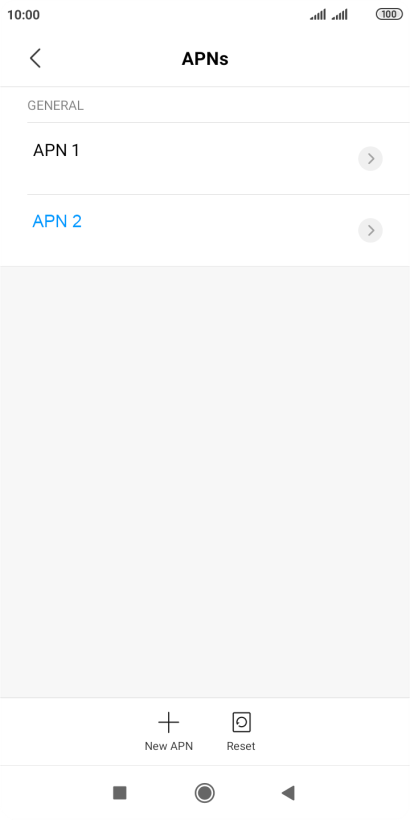Go back using the header arrow
Screen dimensions: 410x820
[x=35, y=58]
